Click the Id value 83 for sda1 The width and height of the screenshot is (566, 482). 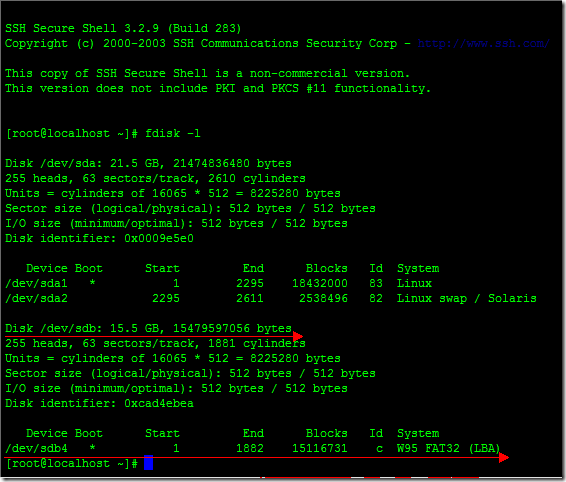(x=376, y=283)
